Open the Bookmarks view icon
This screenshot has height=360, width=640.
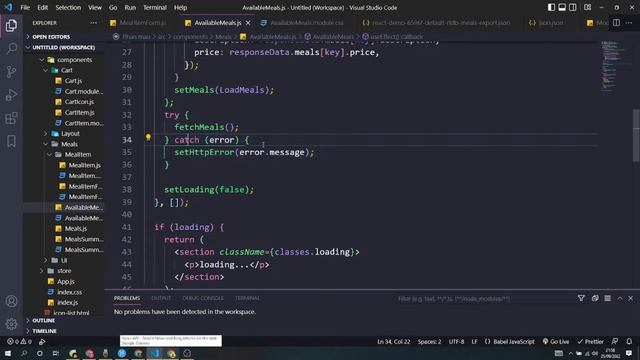point(11,141)
